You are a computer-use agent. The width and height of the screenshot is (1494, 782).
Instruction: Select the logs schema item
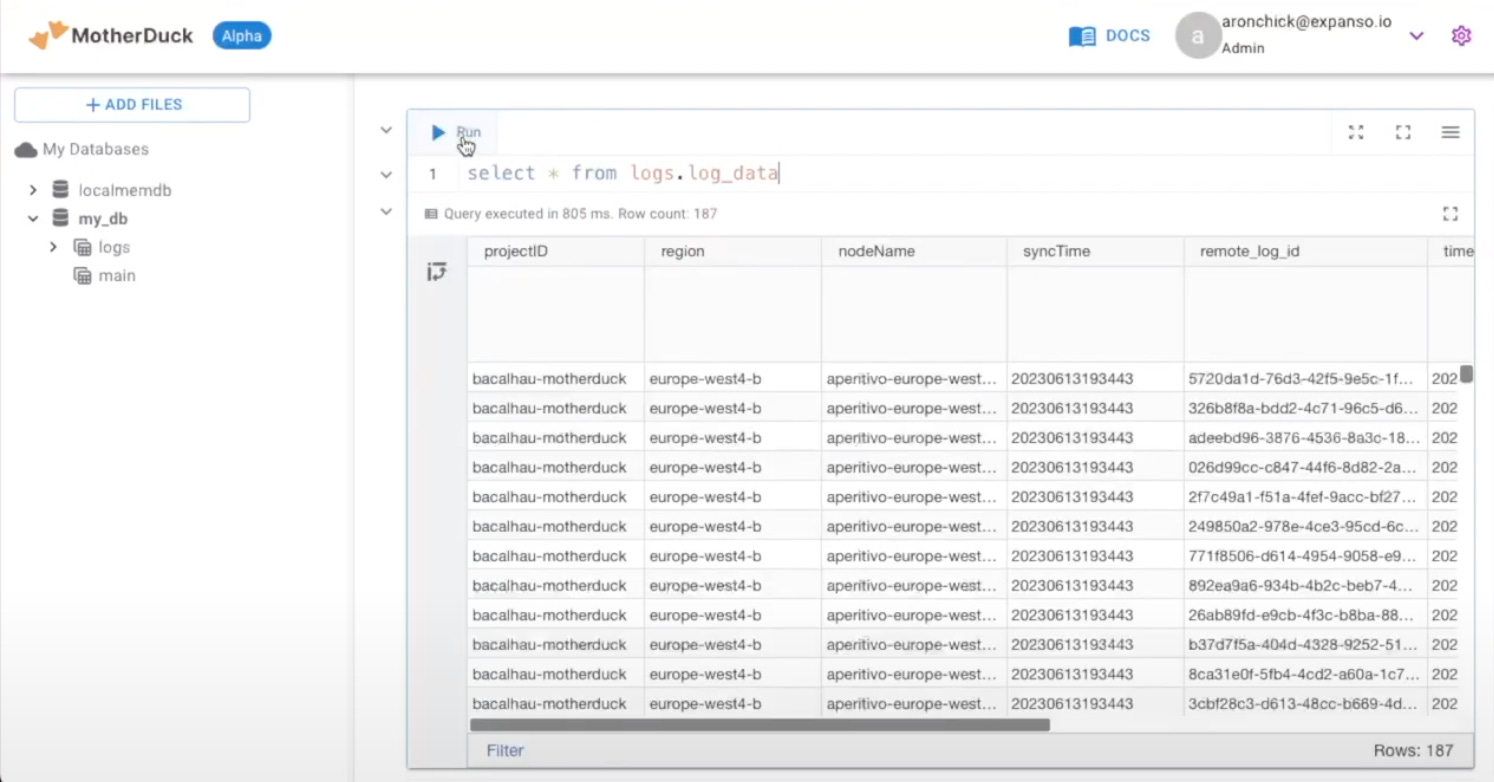pos(114,247)
